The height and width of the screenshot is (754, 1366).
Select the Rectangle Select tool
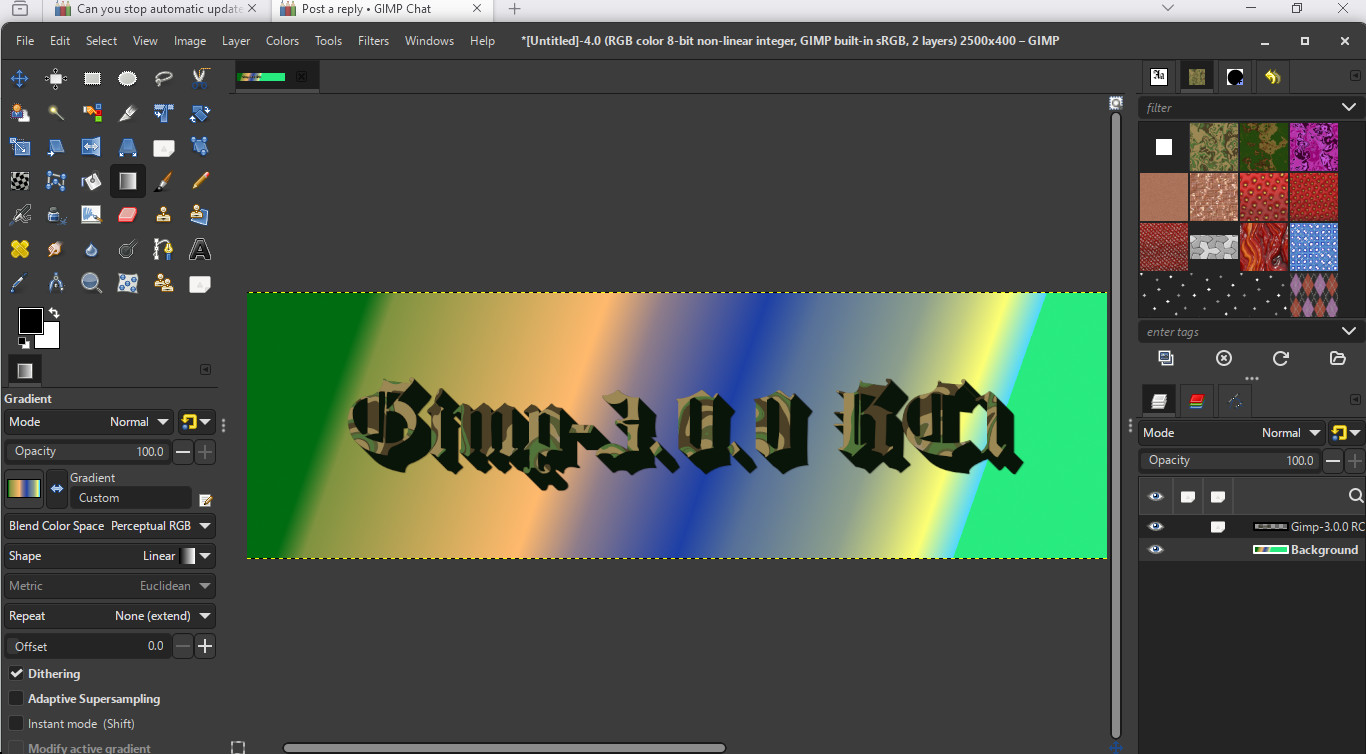pos(92,78)
